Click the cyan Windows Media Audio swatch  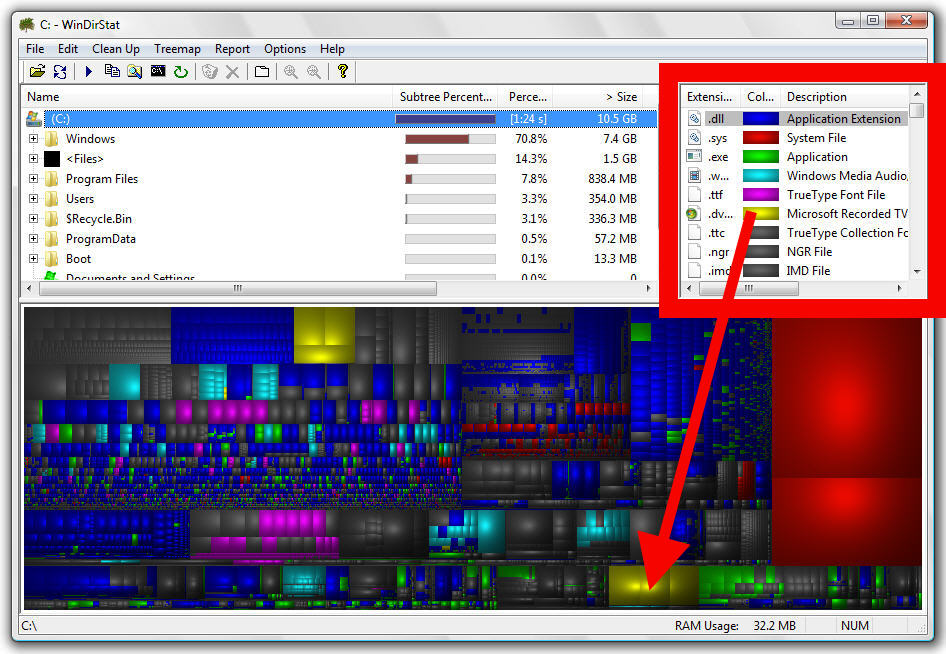[761, 176]
